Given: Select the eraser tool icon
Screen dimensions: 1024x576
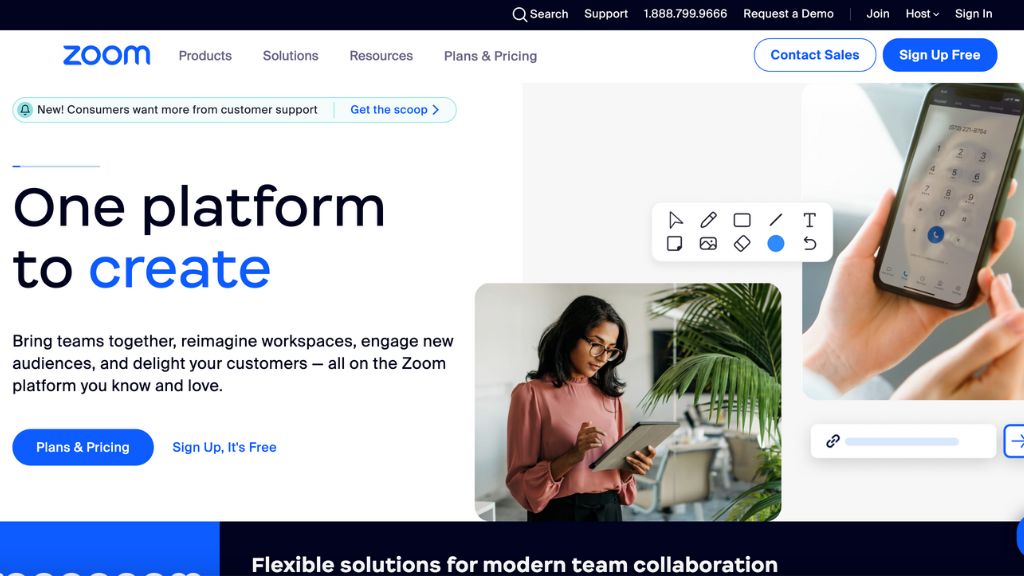Looking at the screenshot, I should 742,244.
